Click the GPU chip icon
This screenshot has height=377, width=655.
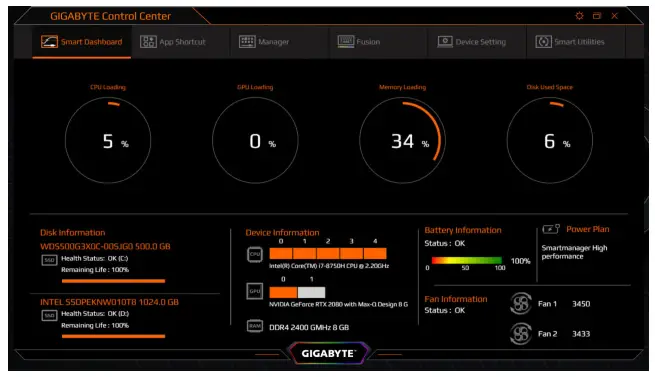[255, 291]
